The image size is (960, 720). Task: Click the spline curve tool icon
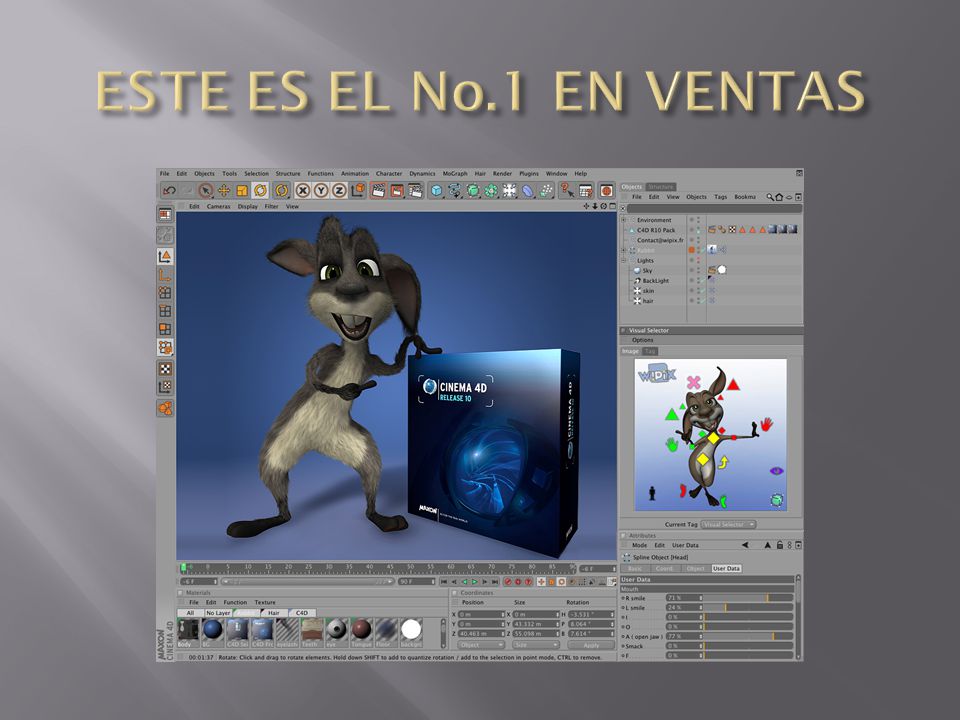tap(454, 190)
